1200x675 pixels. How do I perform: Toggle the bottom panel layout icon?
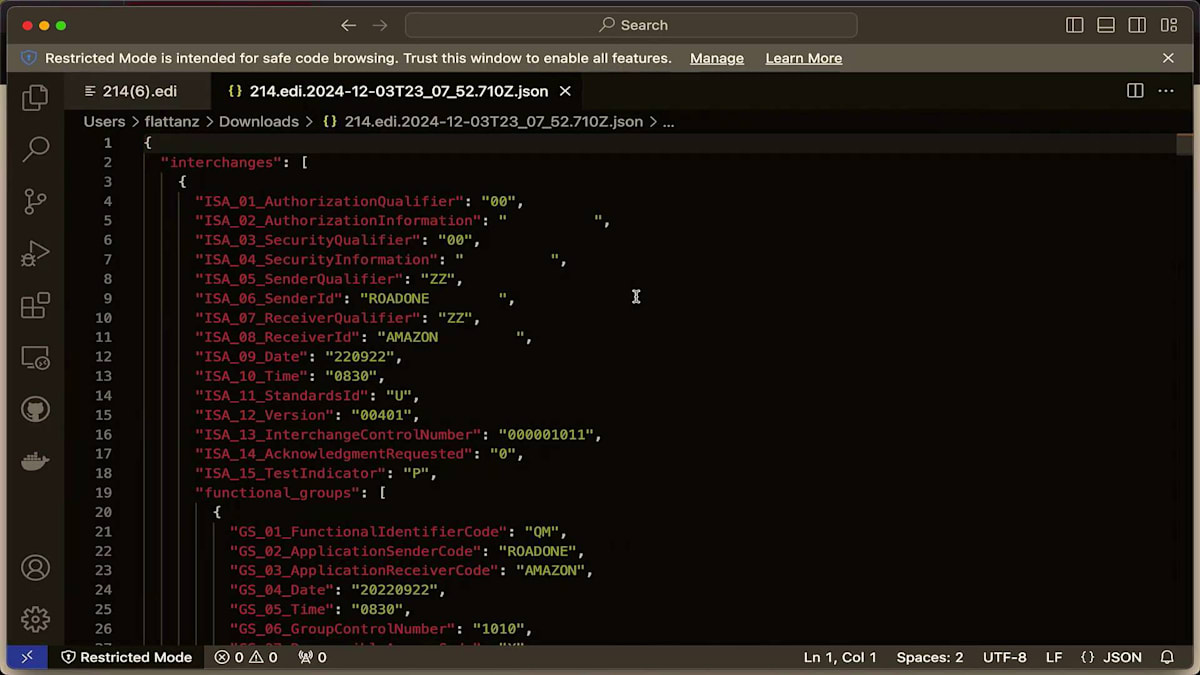[x=1106, y=25]
